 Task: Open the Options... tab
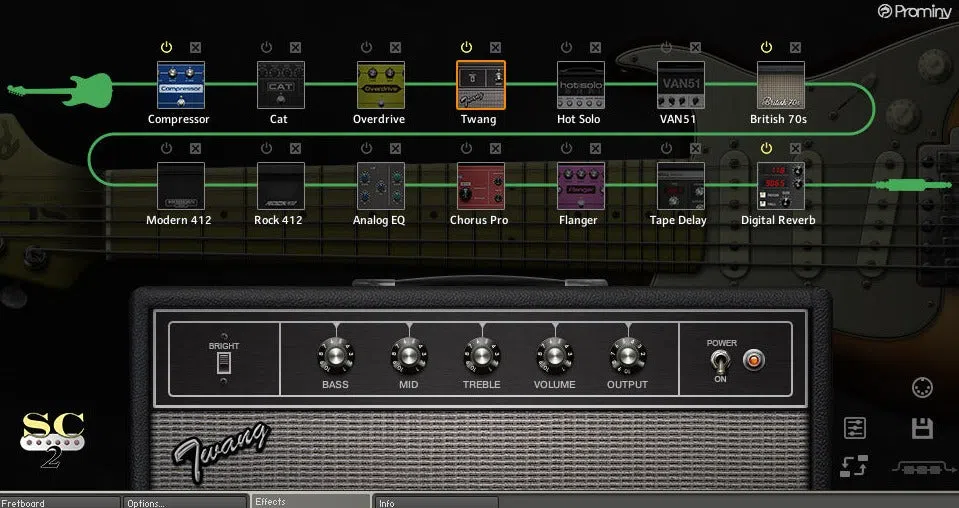tap(185, 502)
